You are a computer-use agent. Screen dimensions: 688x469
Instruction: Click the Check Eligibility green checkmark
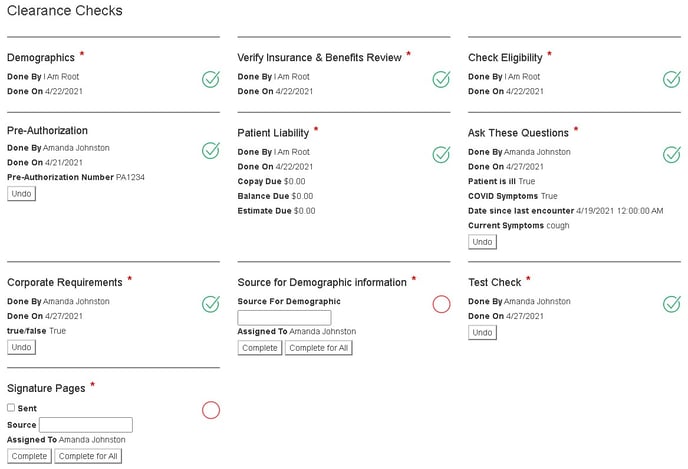672,79
